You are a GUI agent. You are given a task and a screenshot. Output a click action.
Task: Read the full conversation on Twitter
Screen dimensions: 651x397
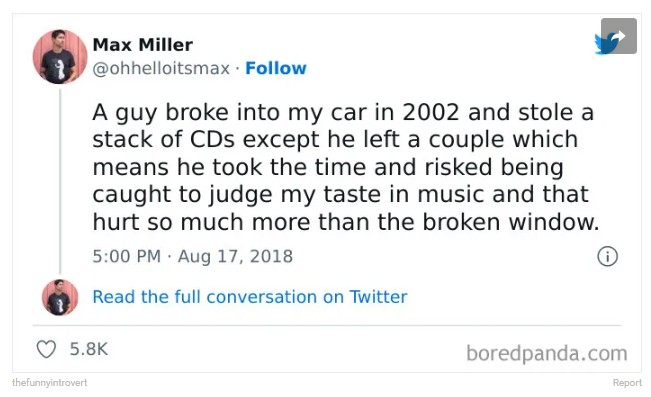pos(250,297)
